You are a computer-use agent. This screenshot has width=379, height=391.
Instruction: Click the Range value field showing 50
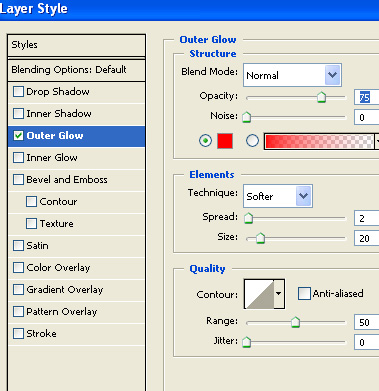pyautogui.click(x=367, y=322)
